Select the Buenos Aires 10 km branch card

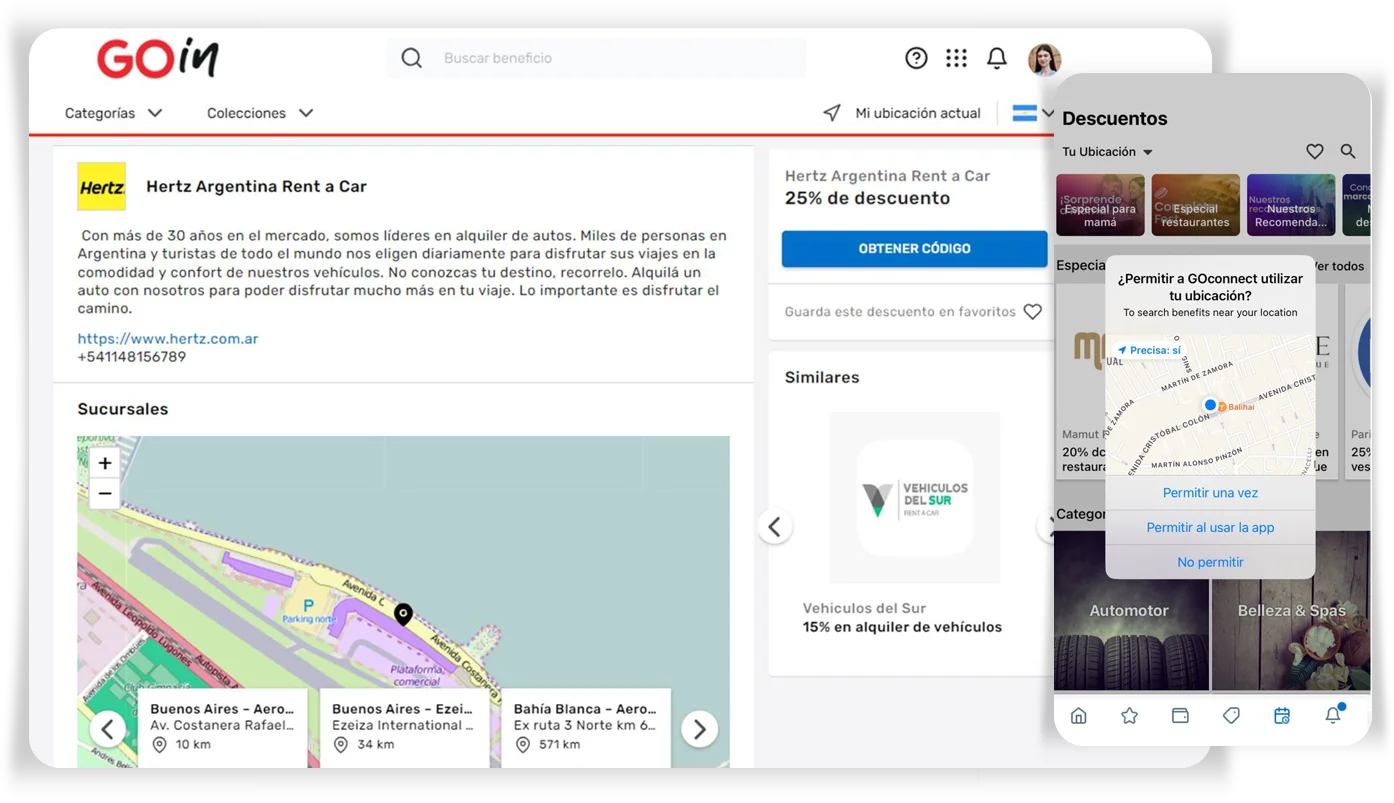click(223, 727)
